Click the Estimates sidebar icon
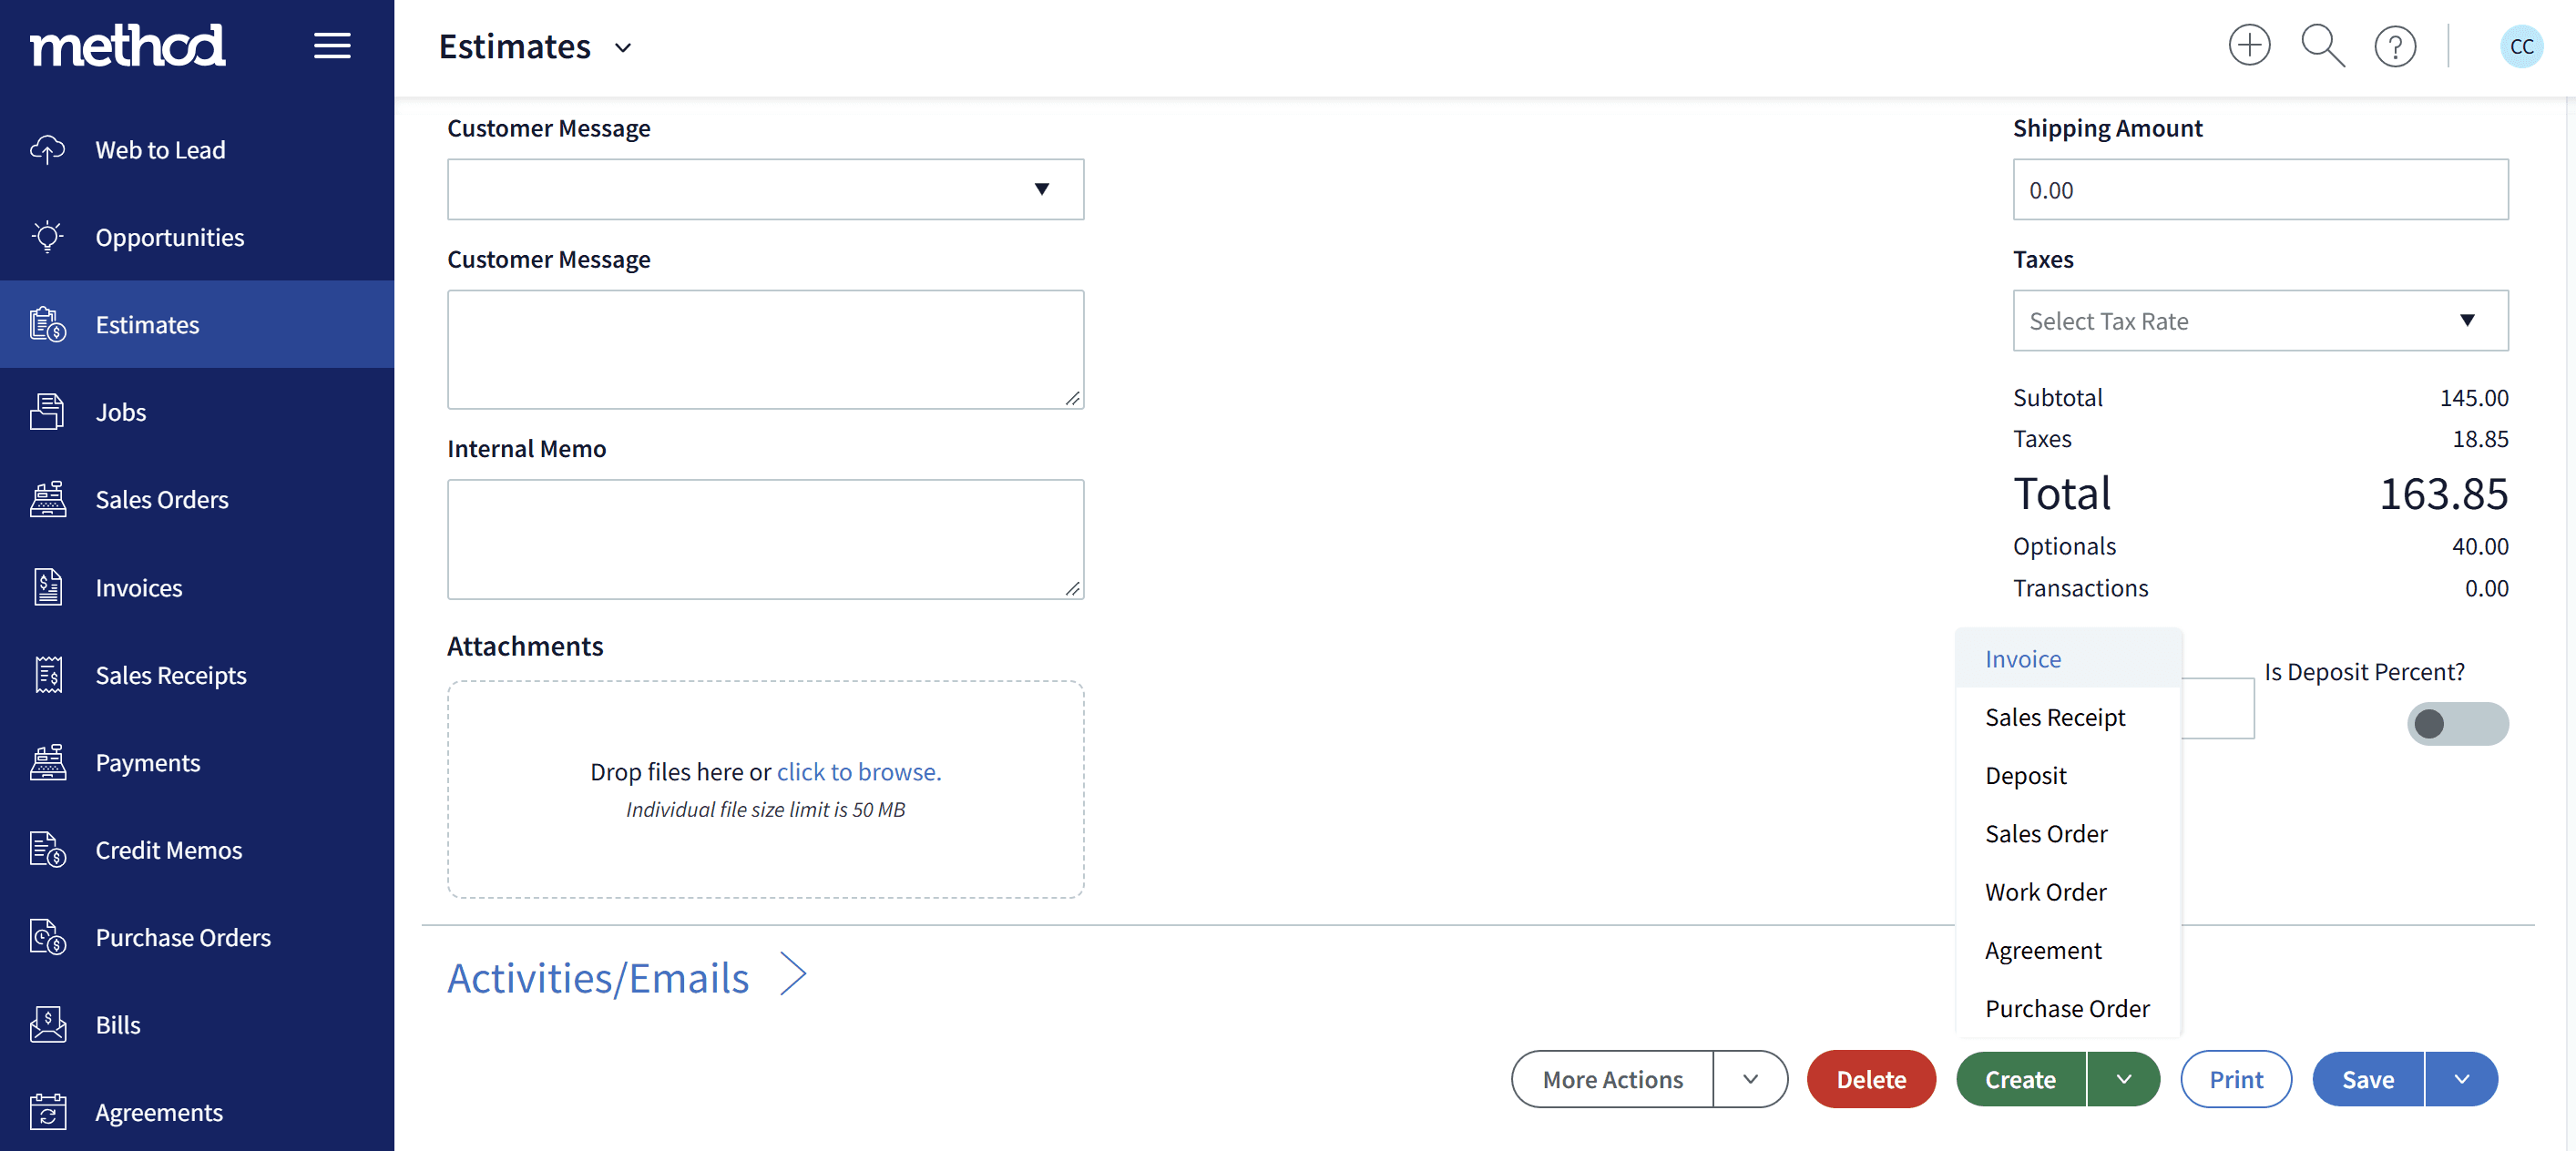 (47, 325)
